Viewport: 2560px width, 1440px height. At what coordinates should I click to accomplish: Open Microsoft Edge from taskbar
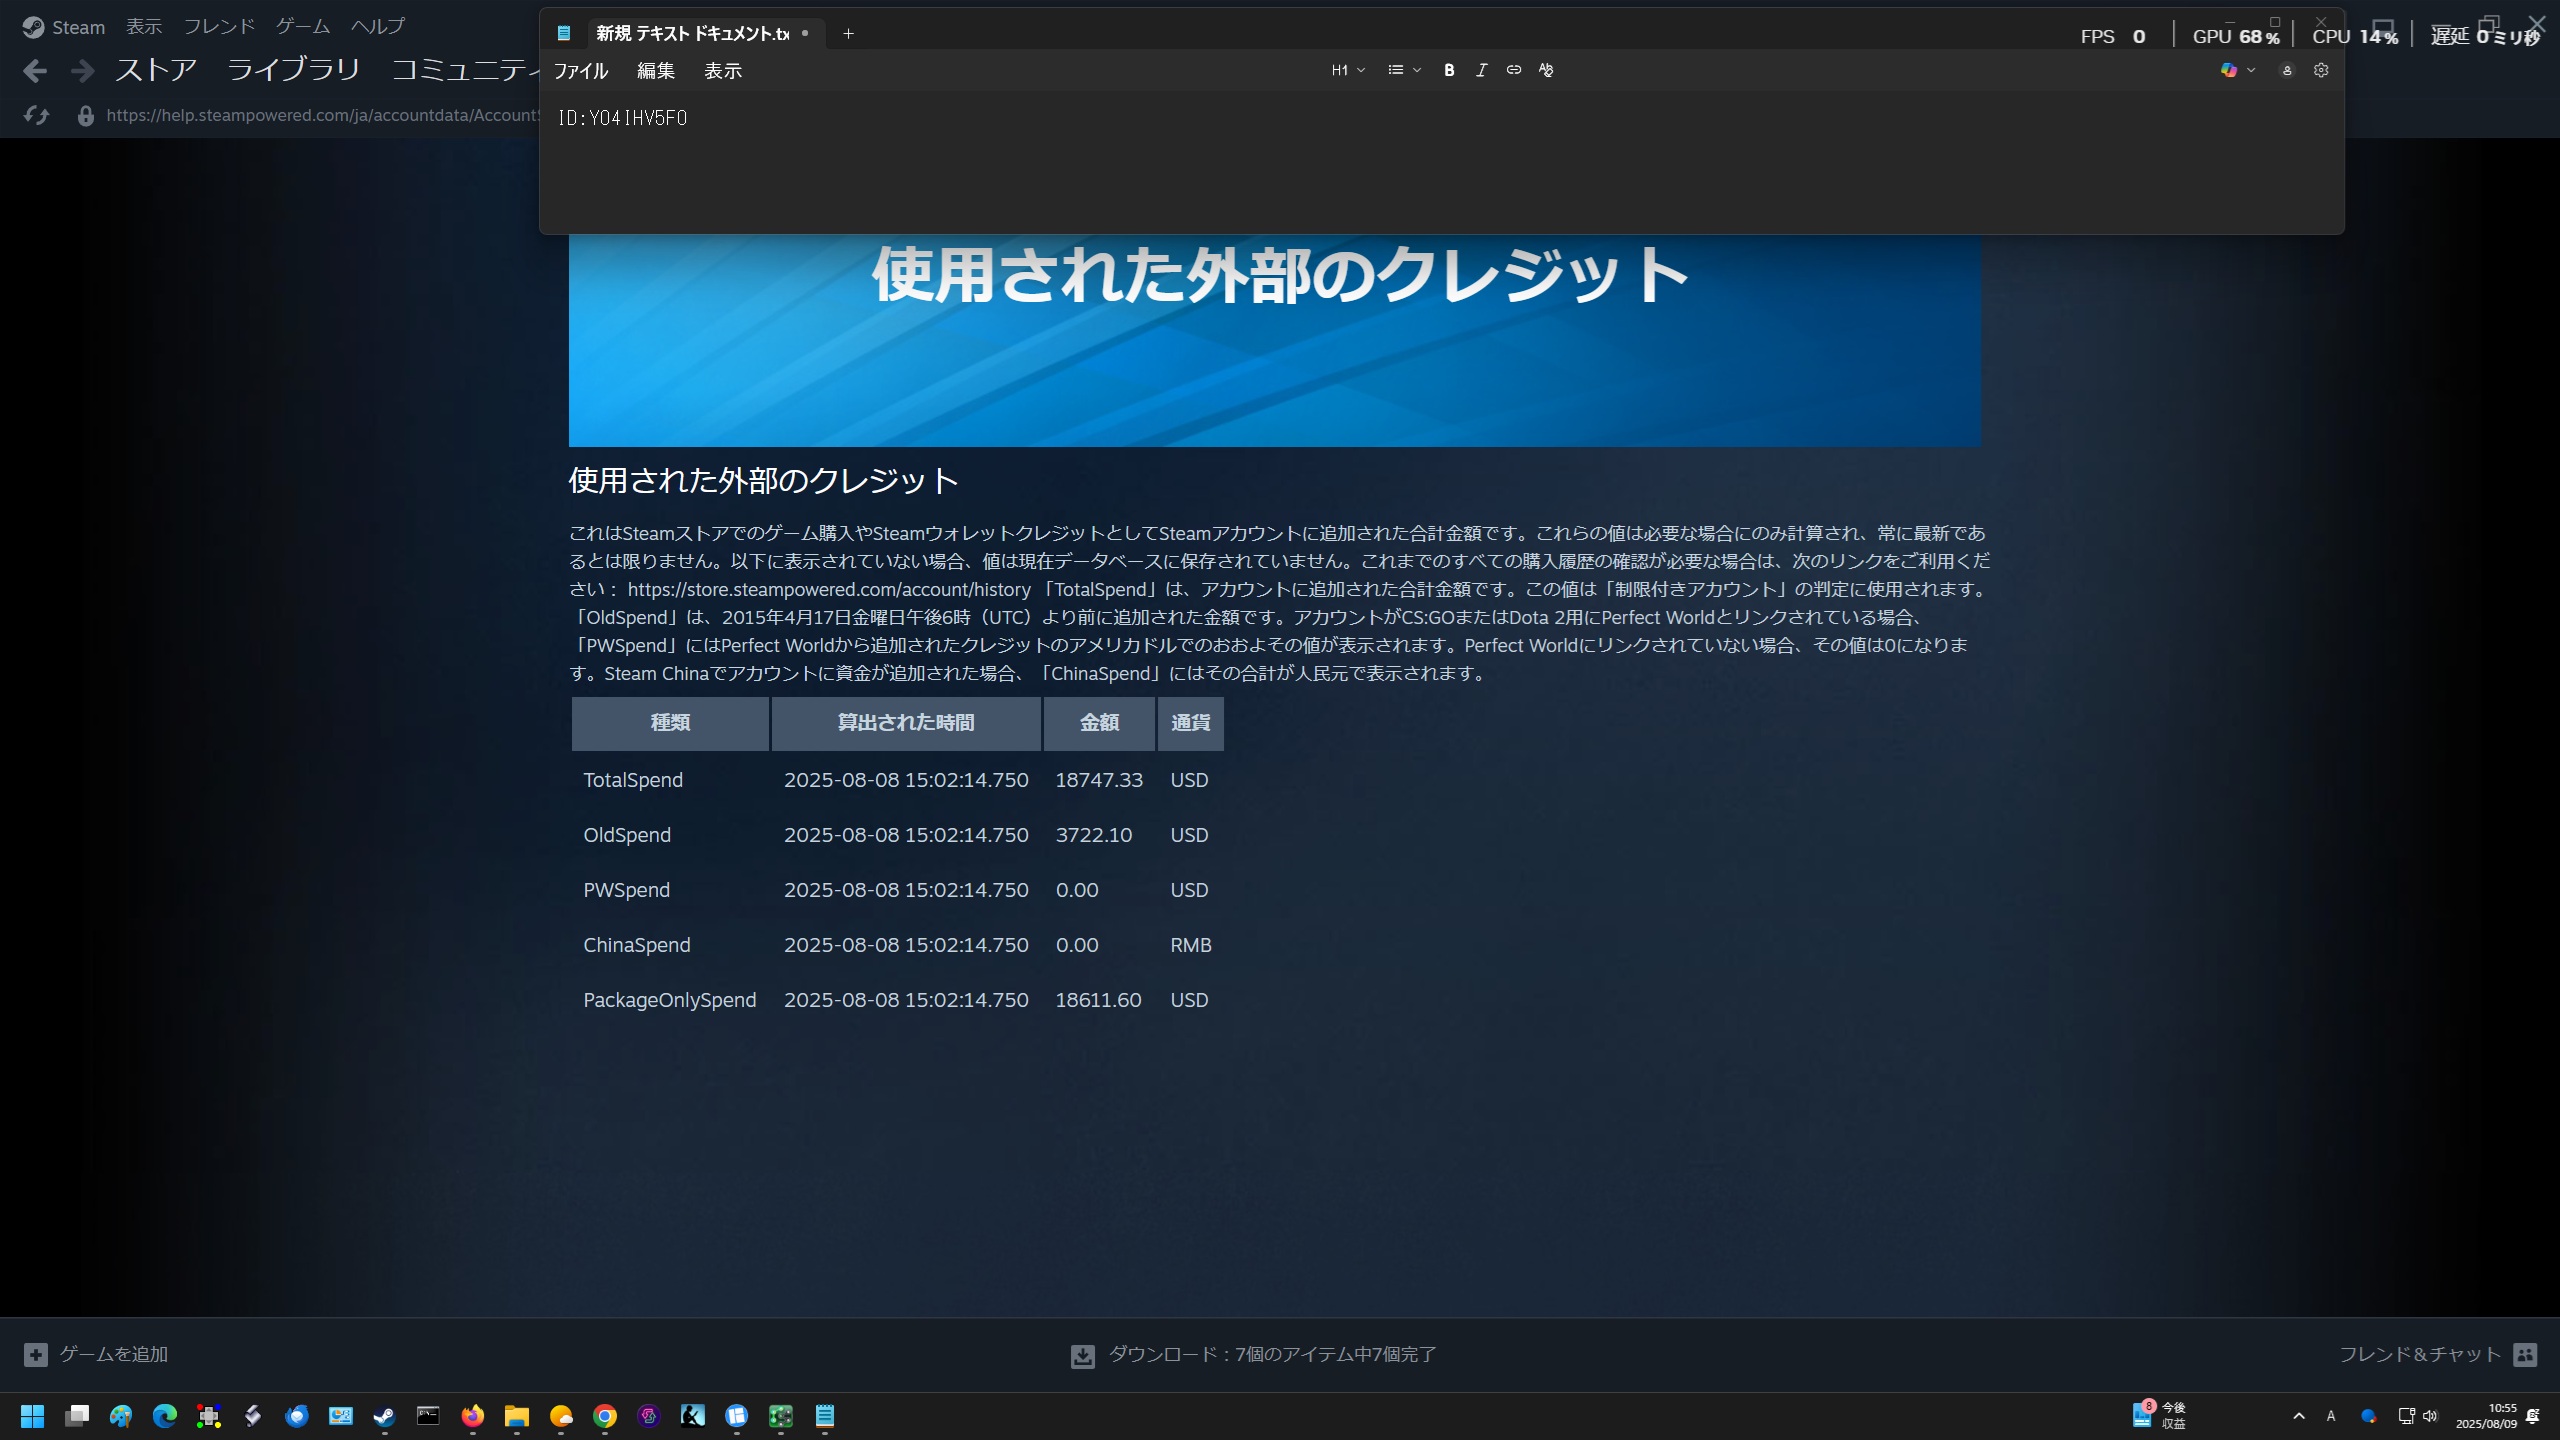[x=165, y=1416]
